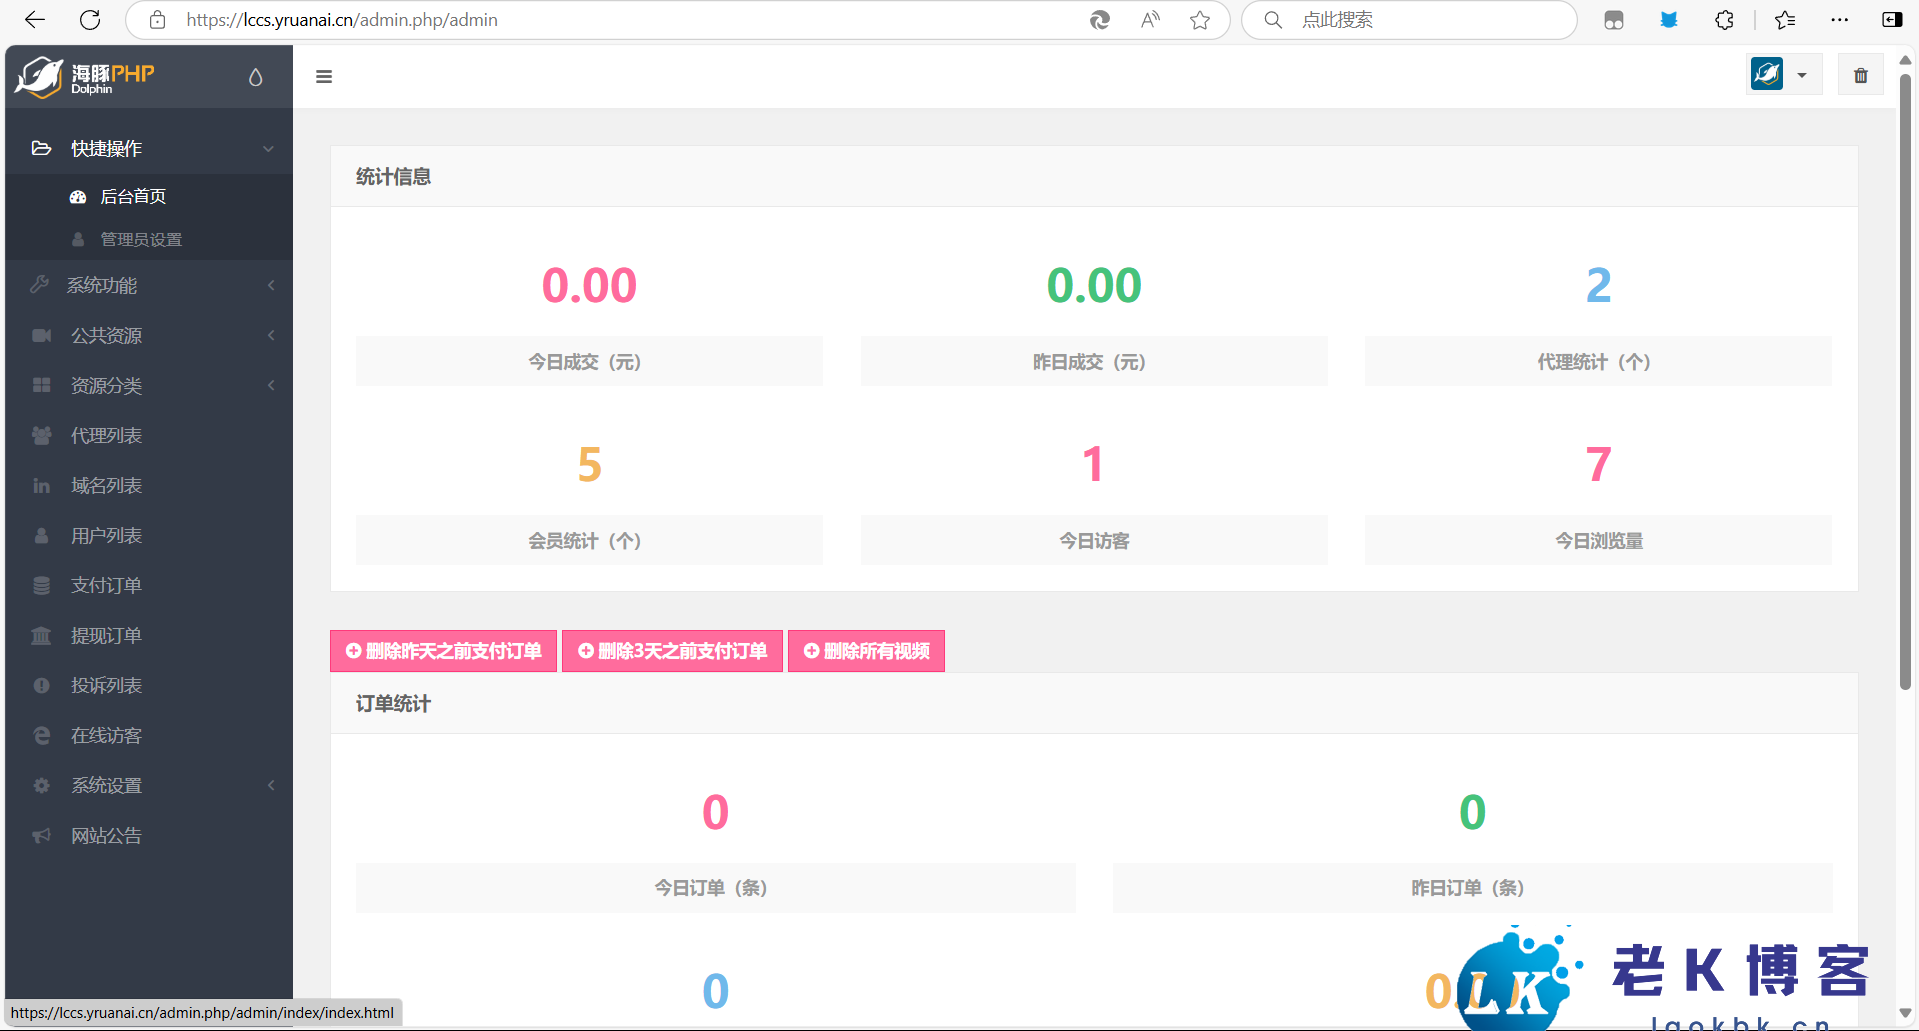Open the 支付订单 menu item
Image resolution: width=1919 pixels, height=1031 pixels.
coord(107,586)
